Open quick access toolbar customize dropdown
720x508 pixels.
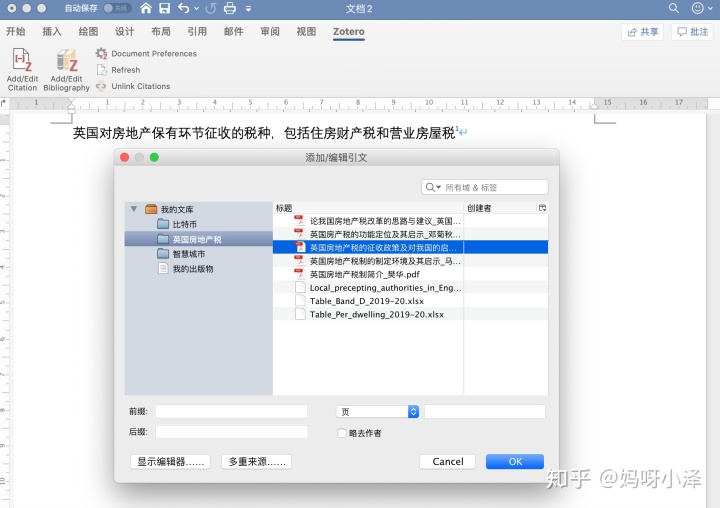248,8
